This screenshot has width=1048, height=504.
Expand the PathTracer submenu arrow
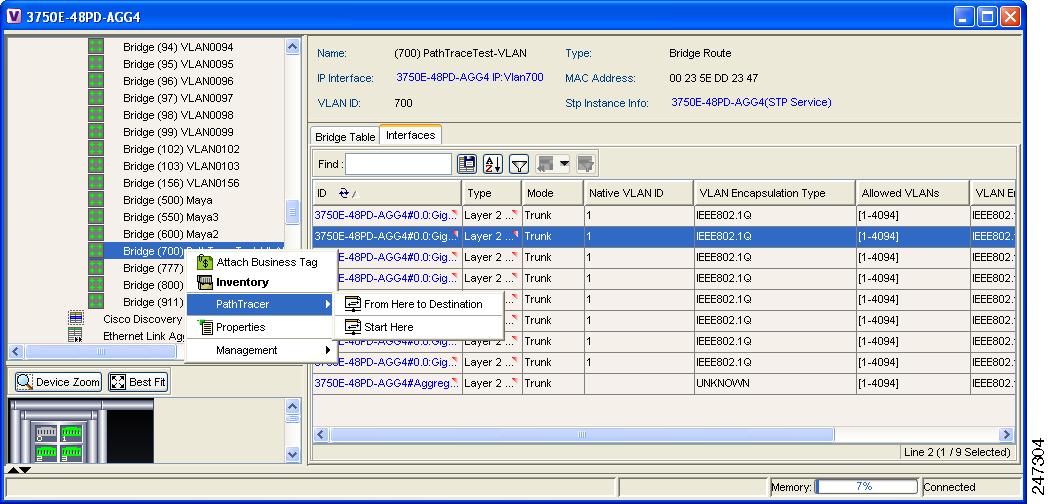[328, 304]
